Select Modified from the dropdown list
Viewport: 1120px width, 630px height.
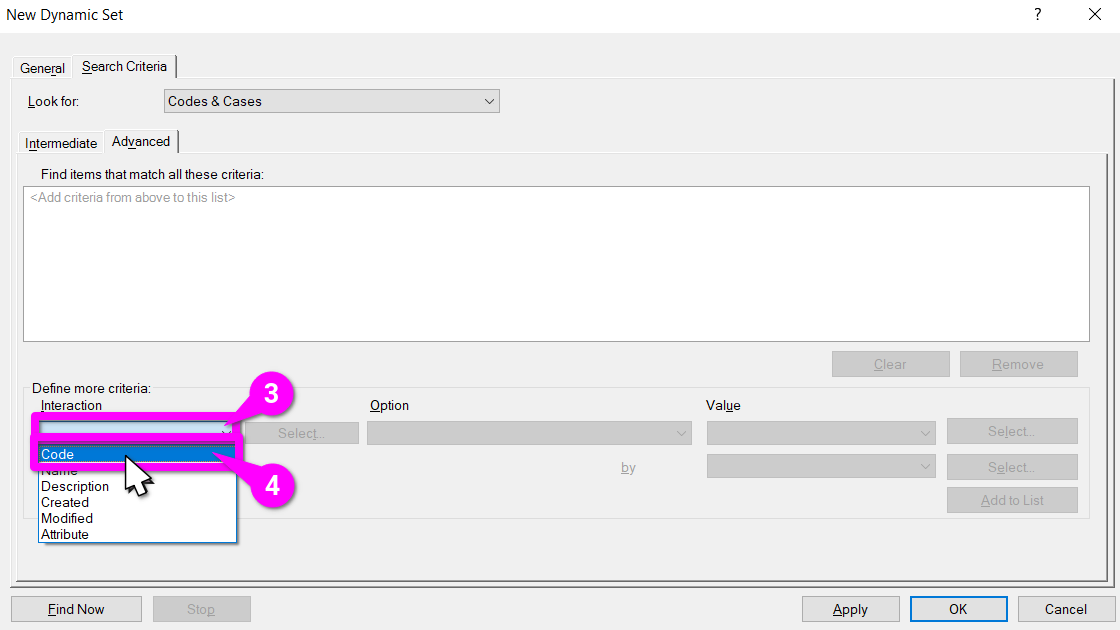[67, 519]
